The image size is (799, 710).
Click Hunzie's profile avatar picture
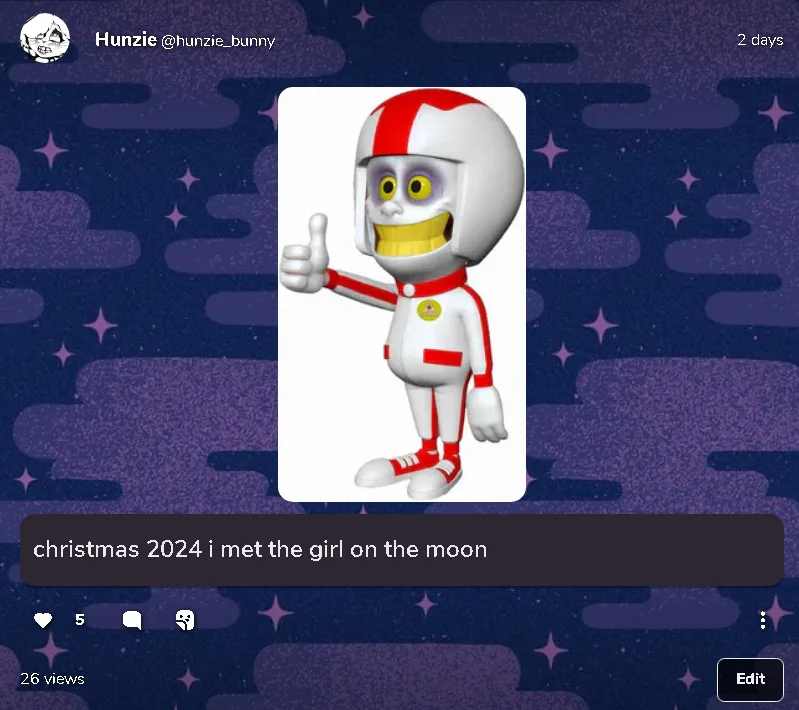pyautogui.click(x=45, y=39)
